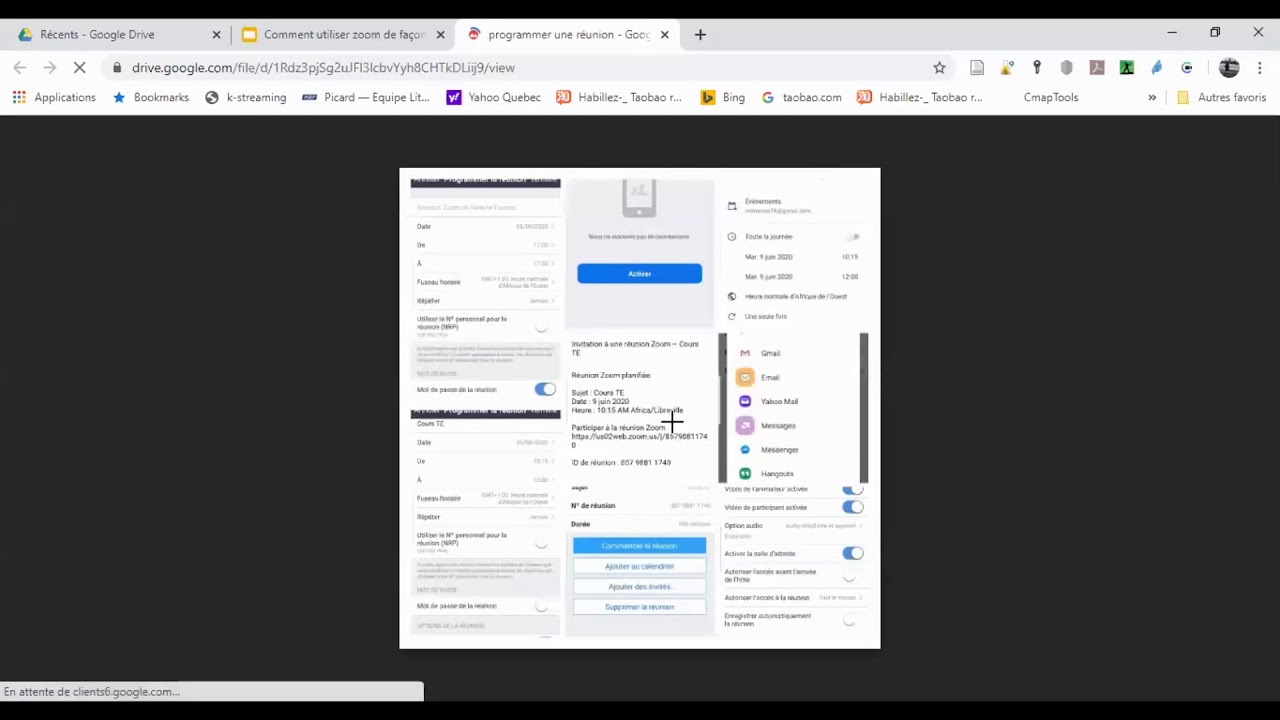Viewport: 1280px width, 720px height.
Task: Open the Adobe Acrobat PDF extension
Action: pos(1097,67)
